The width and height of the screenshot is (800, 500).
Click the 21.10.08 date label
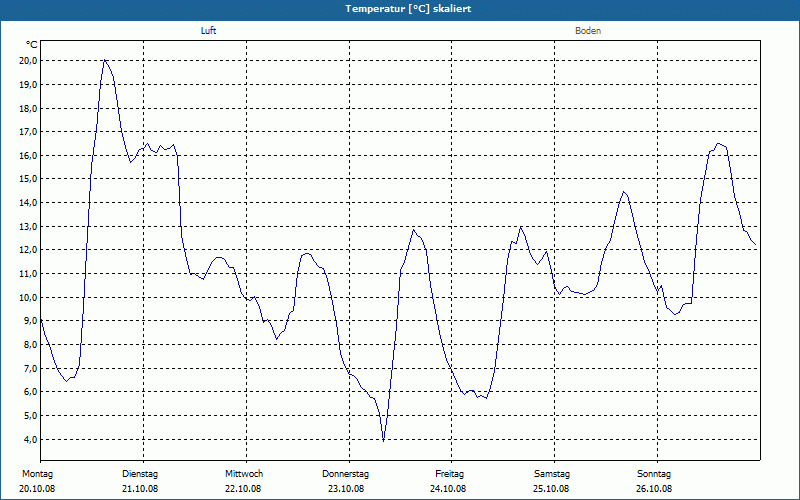(x=140, y=489)
